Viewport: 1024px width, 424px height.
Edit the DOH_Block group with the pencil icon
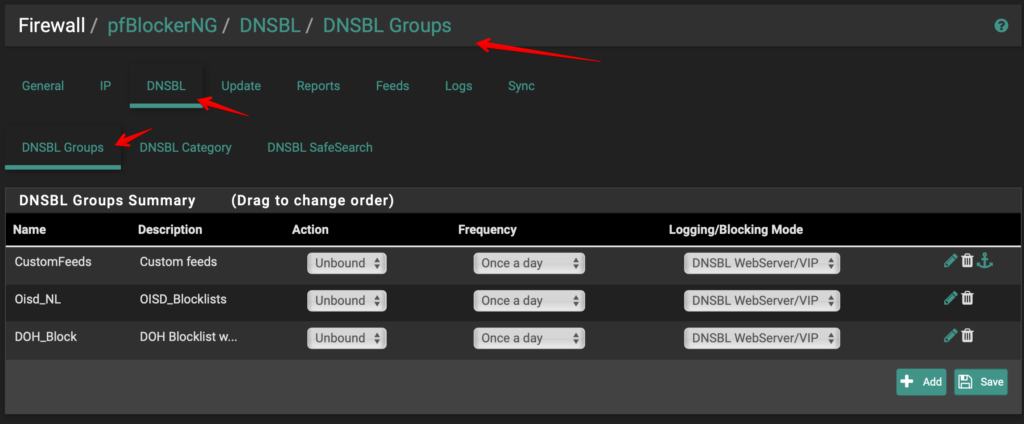[x=950, y=336]
